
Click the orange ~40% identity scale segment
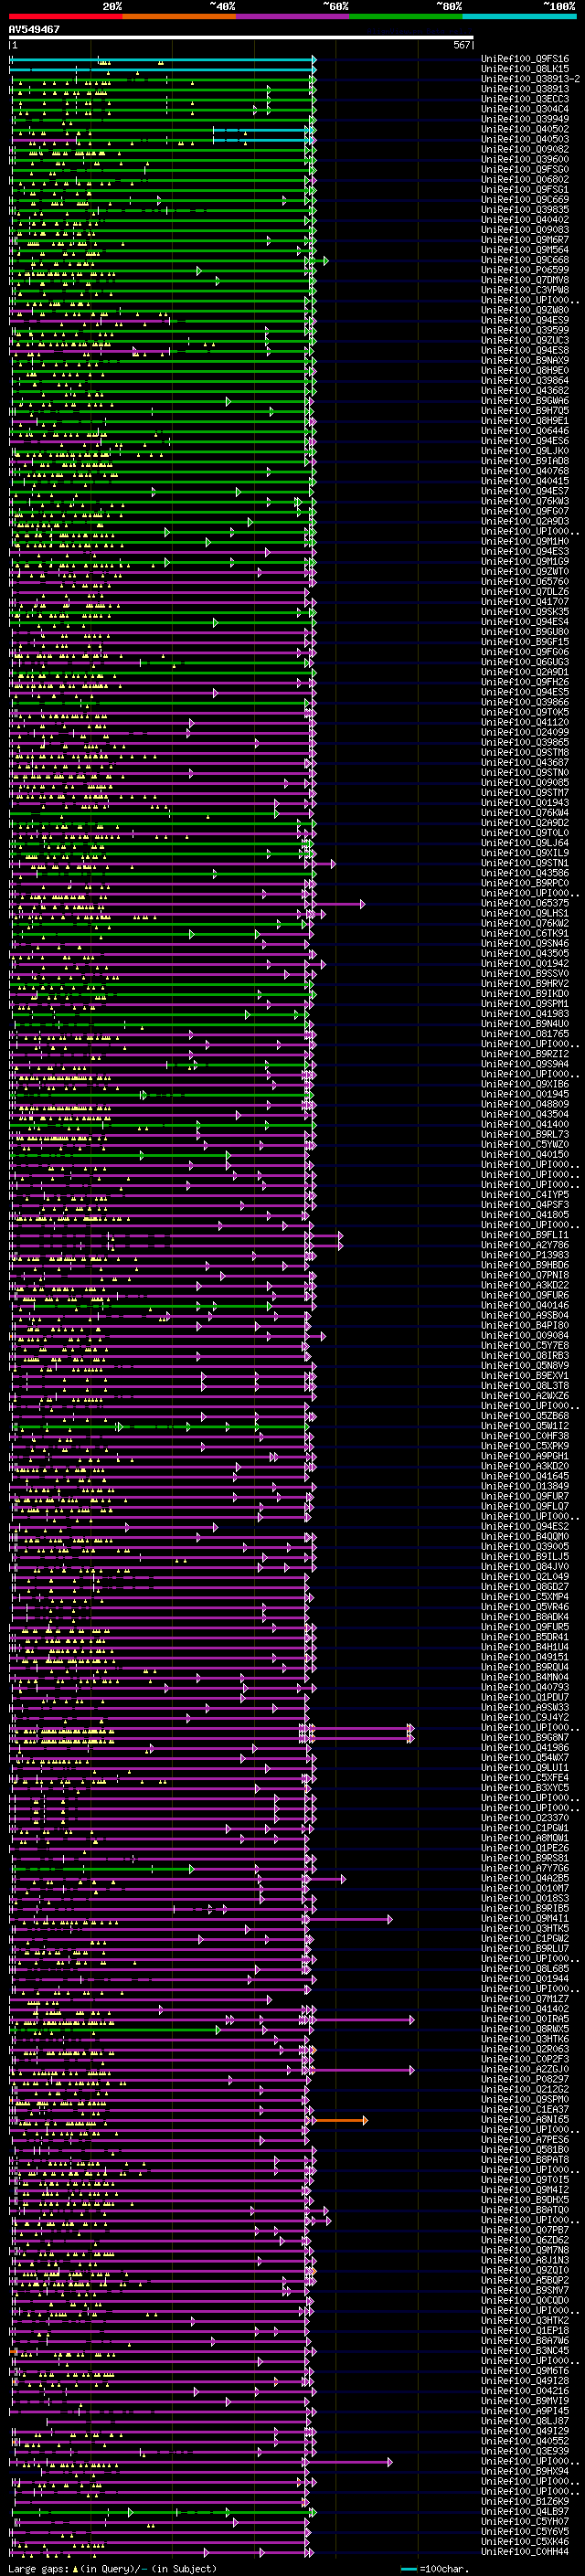pos(179,16)
